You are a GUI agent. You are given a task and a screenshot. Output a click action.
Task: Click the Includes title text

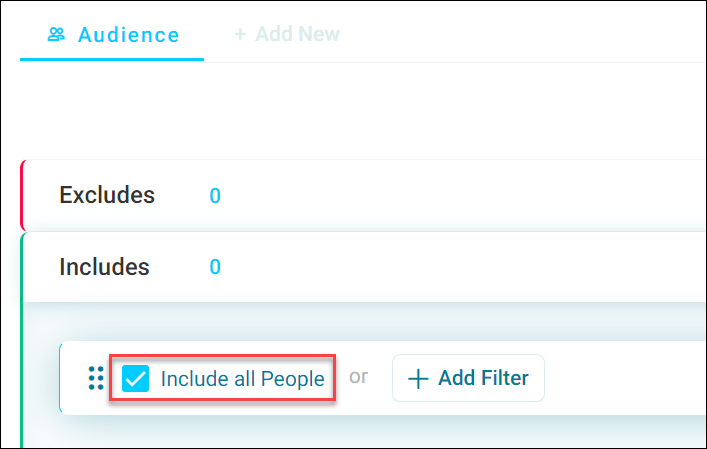[104, 267]
